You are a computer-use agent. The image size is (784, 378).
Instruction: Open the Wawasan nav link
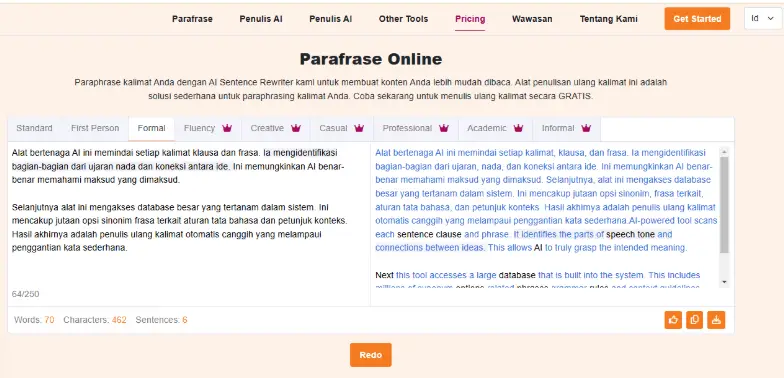pyautogui.click(x=532, y=19)
